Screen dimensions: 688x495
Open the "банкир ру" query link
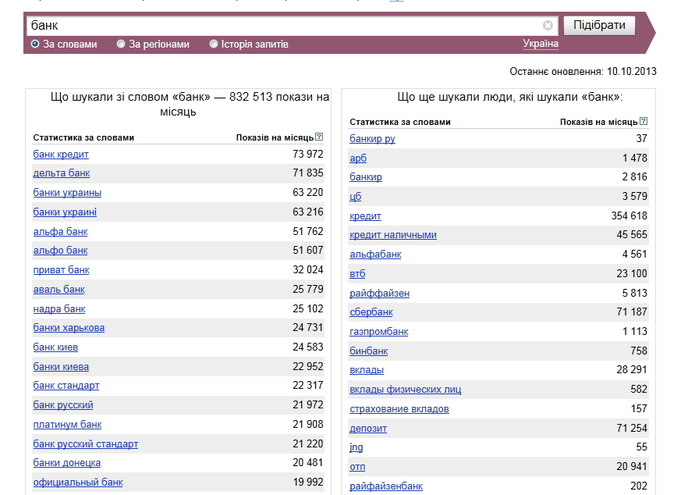(372, 139)
